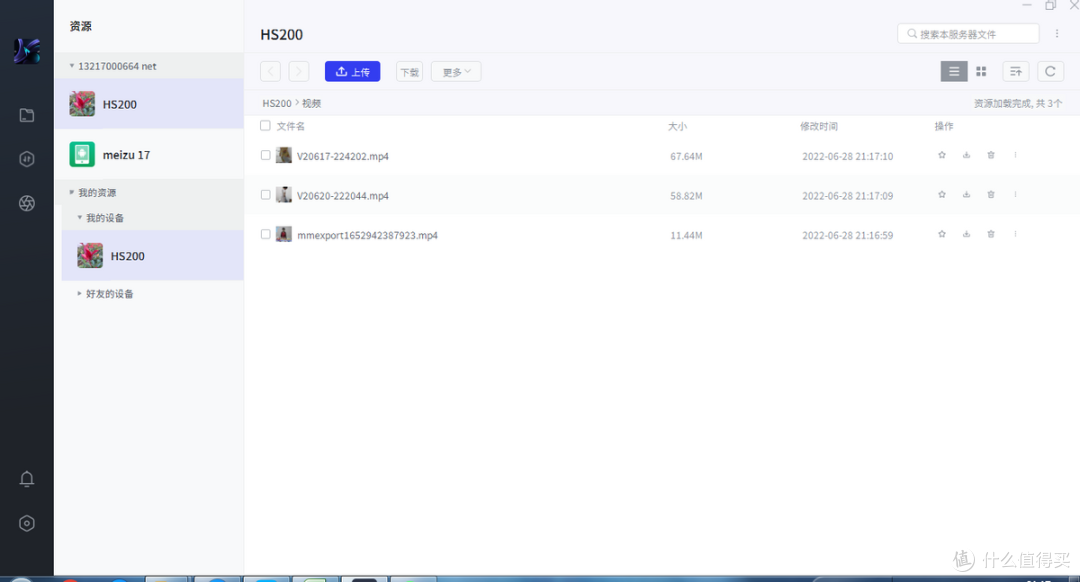Click the 67.64M size value
The width and height of the screenshot is (1080, 582).
click(686, 156)
